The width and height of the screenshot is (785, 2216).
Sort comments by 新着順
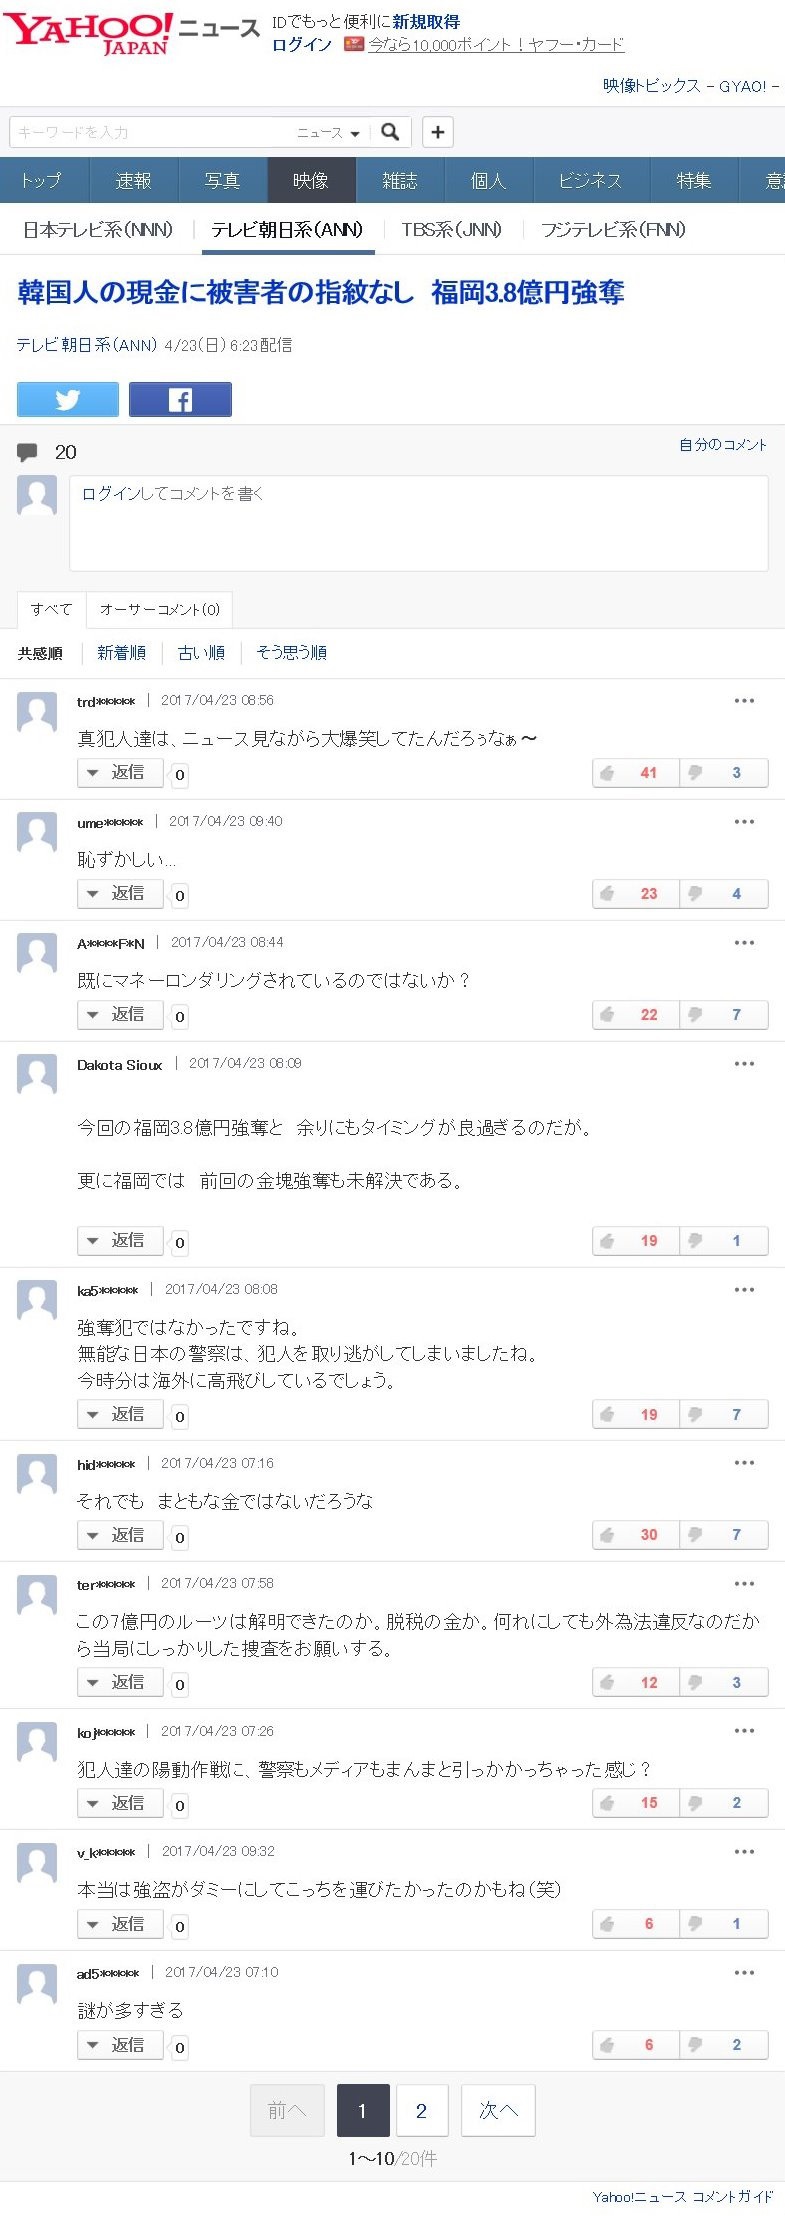(121, 653)
